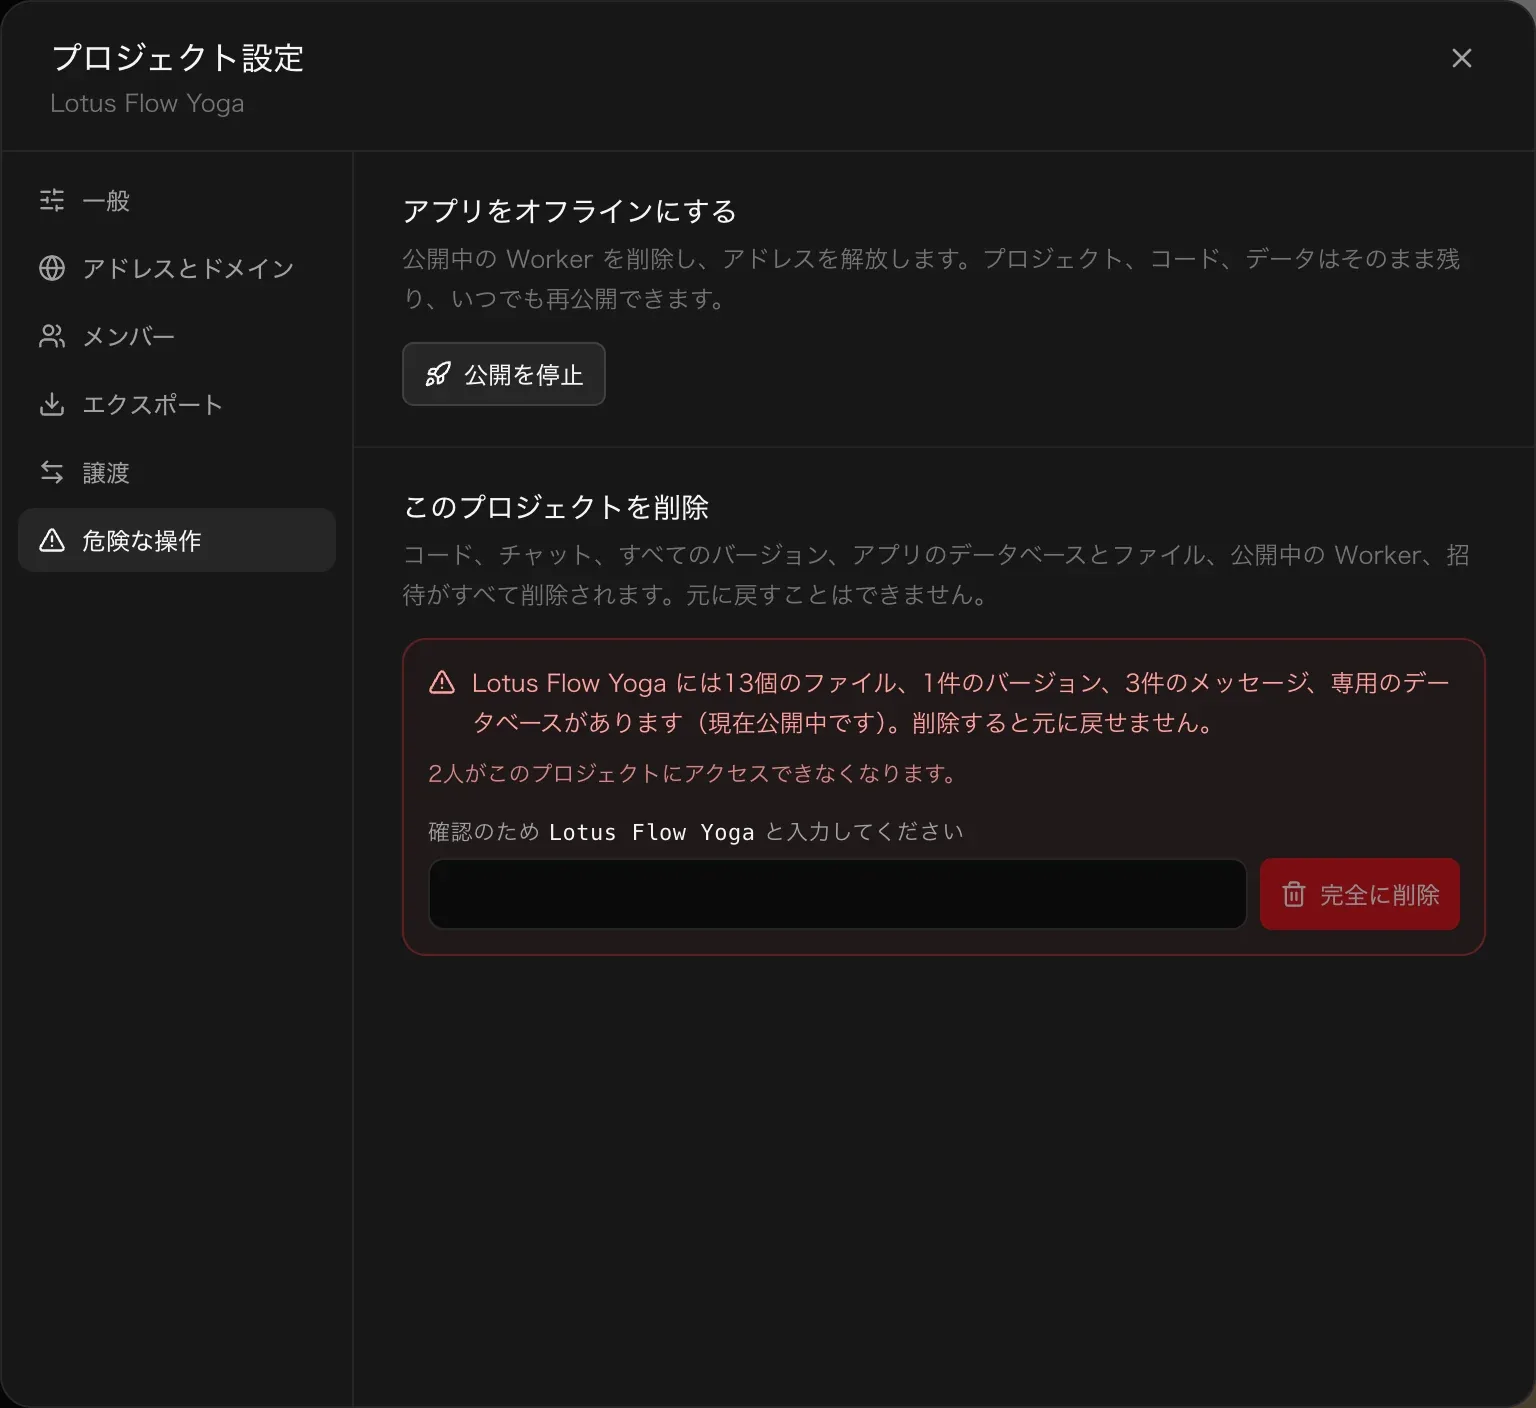Click the sliders icon beside 一般
The height and width of the screenshot is (1408, 1536).
coord(52,200)
